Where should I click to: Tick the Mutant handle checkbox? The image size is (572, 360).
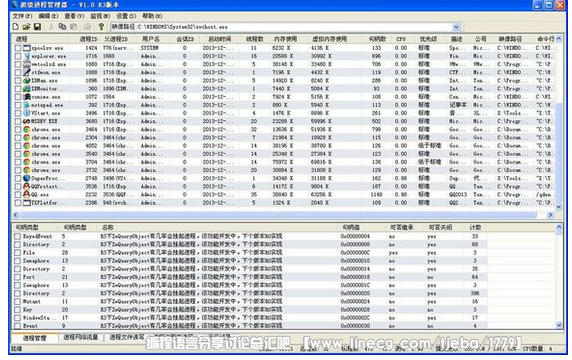click(x=18, y=302)
